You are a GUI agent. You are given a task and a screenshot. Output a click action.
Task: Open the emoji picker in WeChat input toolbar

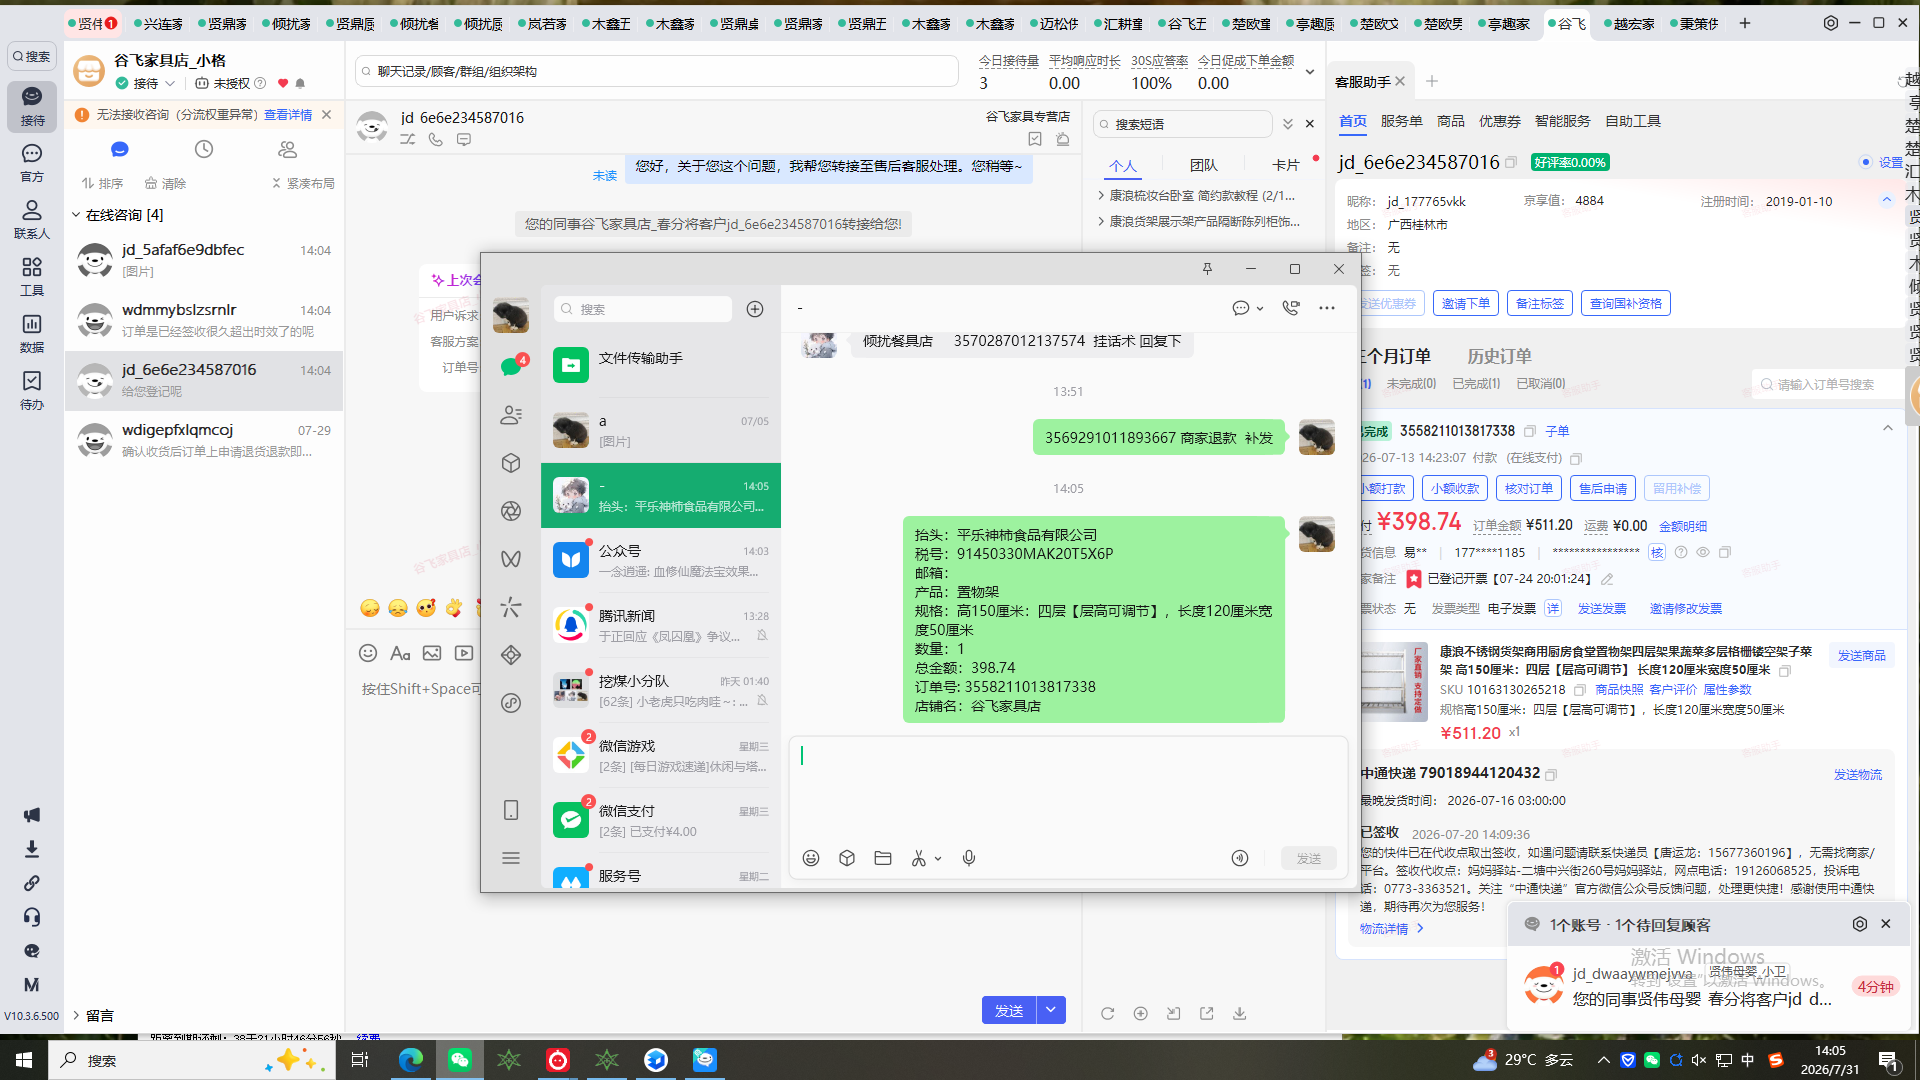811,858
